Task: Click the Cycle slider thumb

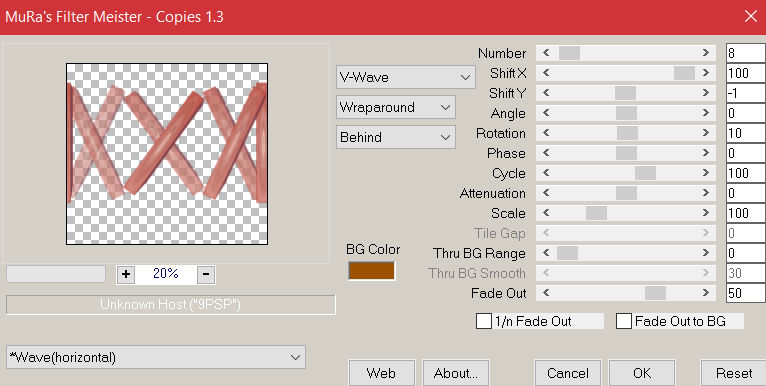Action: (x=645, y=173)
